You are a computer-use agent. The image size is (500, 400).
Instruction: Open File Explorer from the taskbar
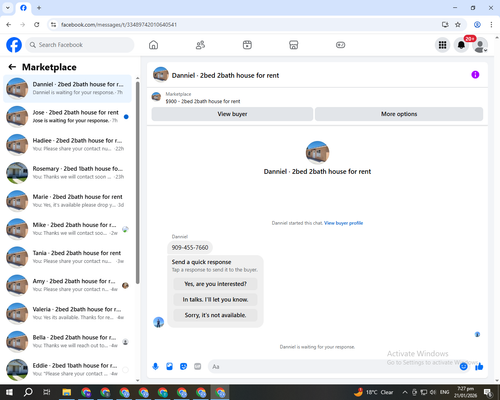pos(67,392)
